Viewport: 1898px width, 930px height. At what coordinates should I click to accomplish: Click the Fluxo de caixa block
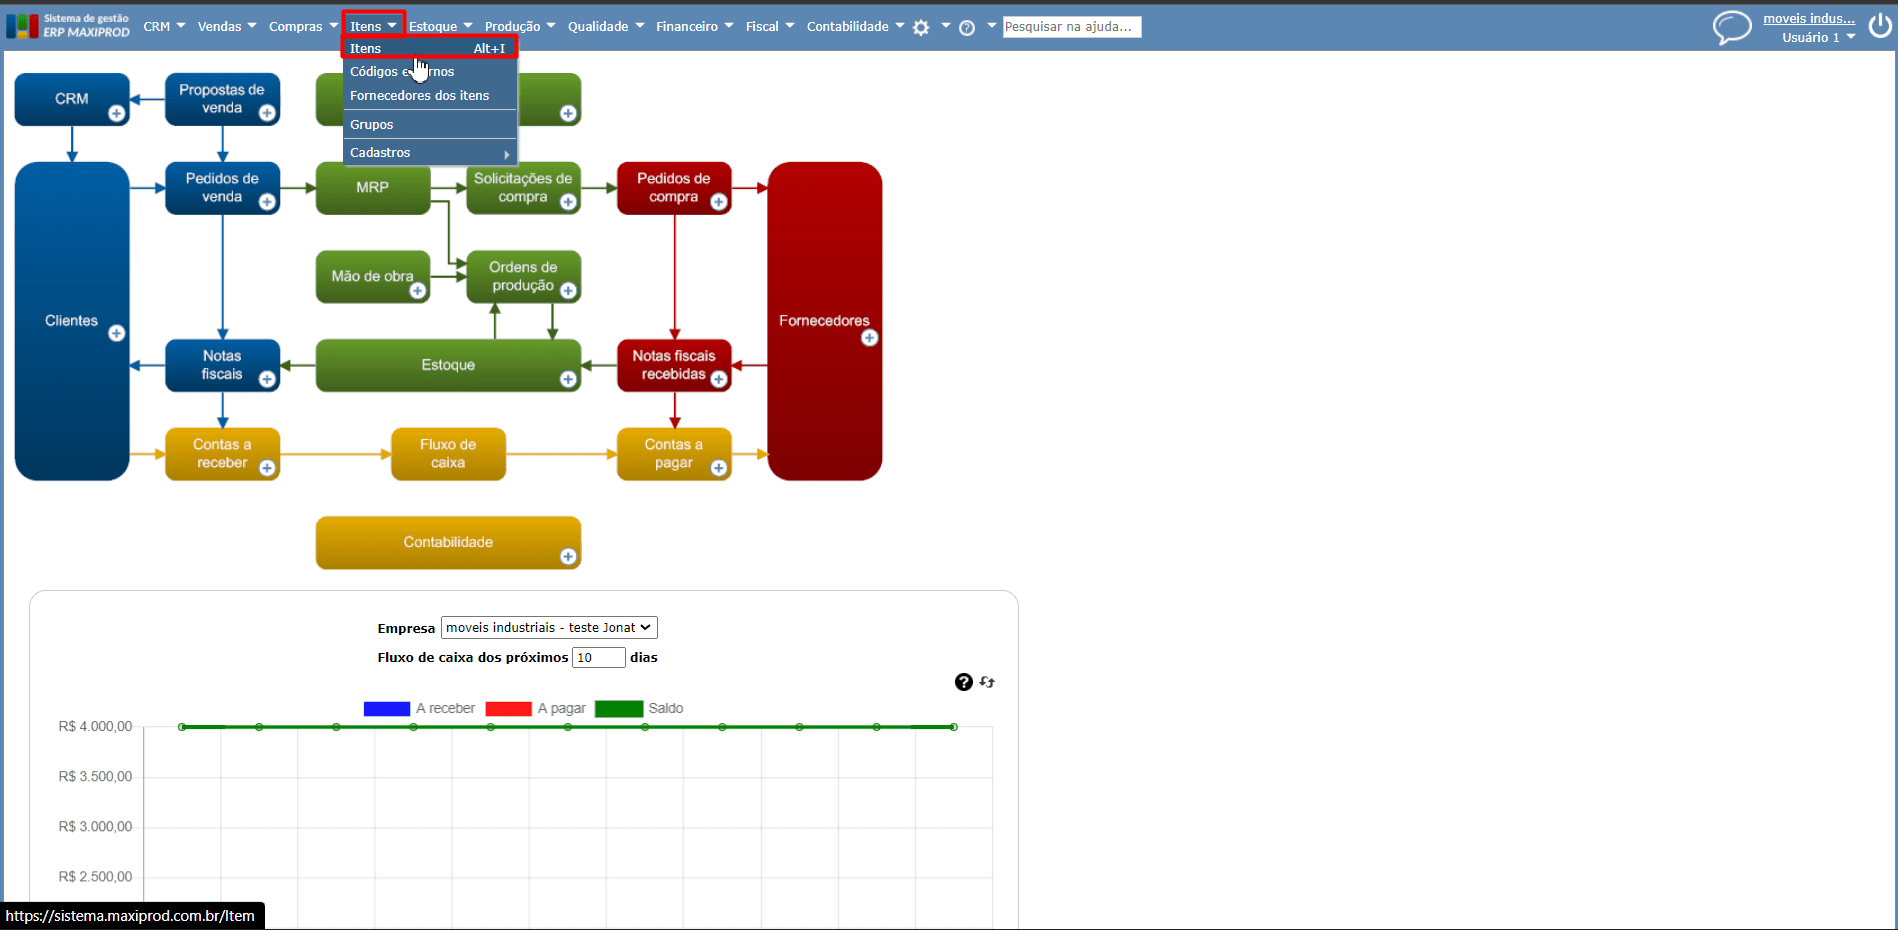448,454
